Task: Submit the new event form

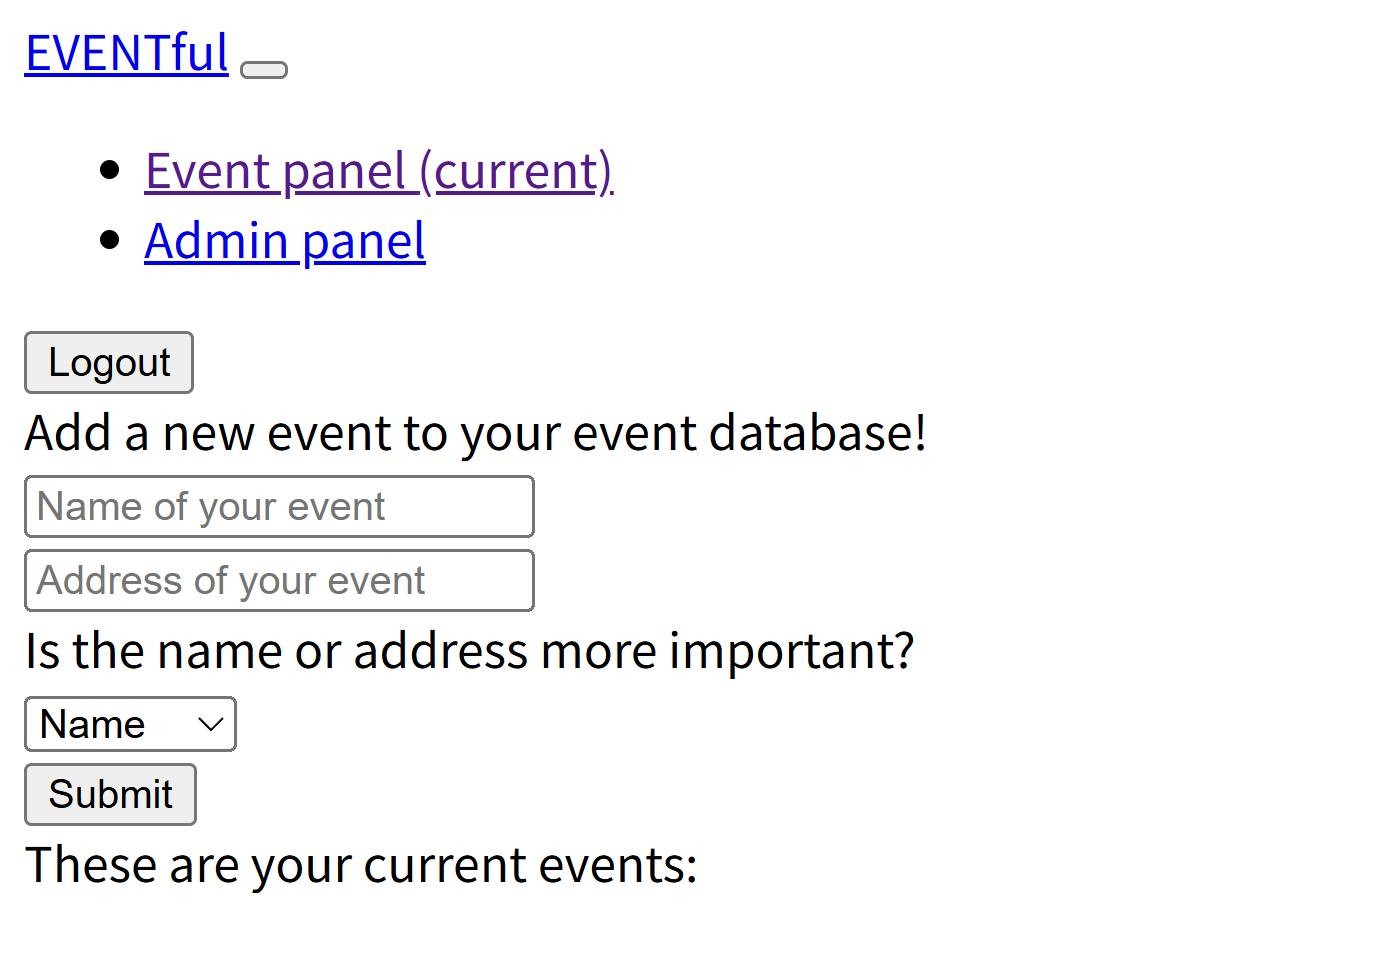Action: pos(110,795)
